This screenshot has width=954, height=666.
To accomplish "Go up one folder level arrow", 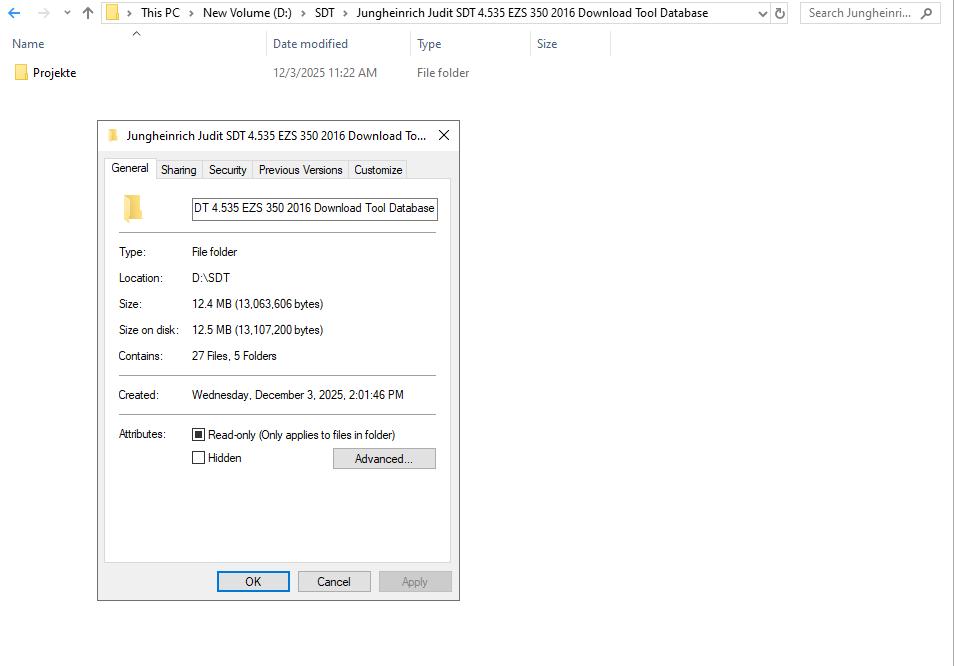I will point(88,13).
